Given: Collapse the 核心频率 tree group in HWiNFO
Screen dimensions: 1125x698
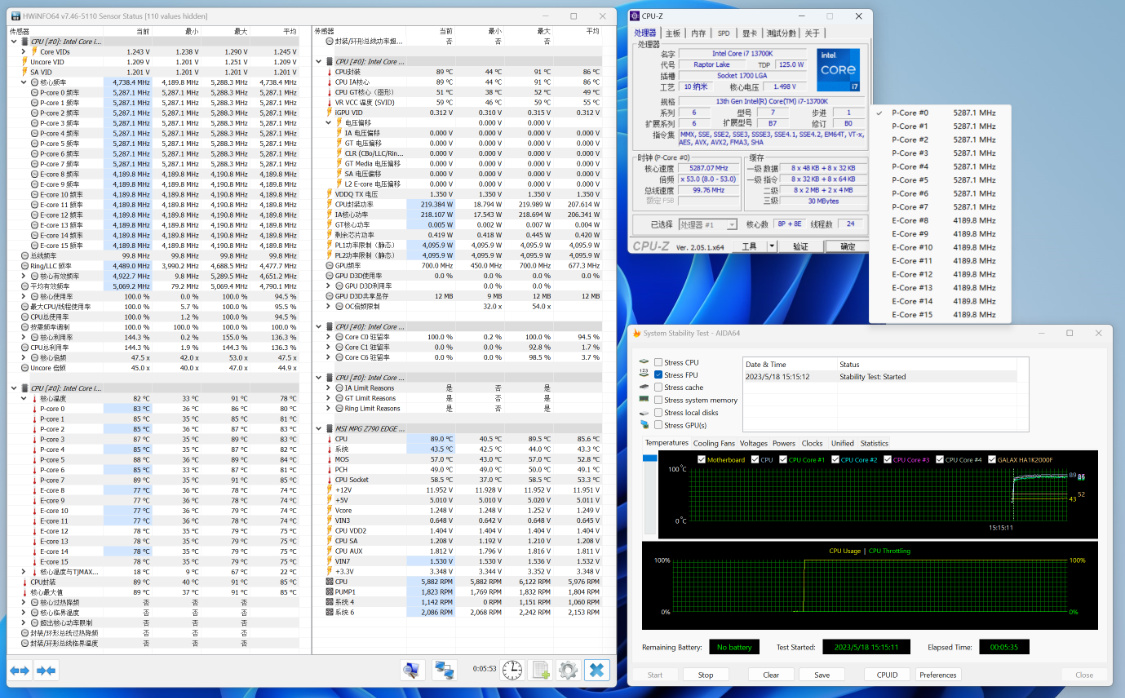Looking at the screenshot, I should click(x=24, y=82).
